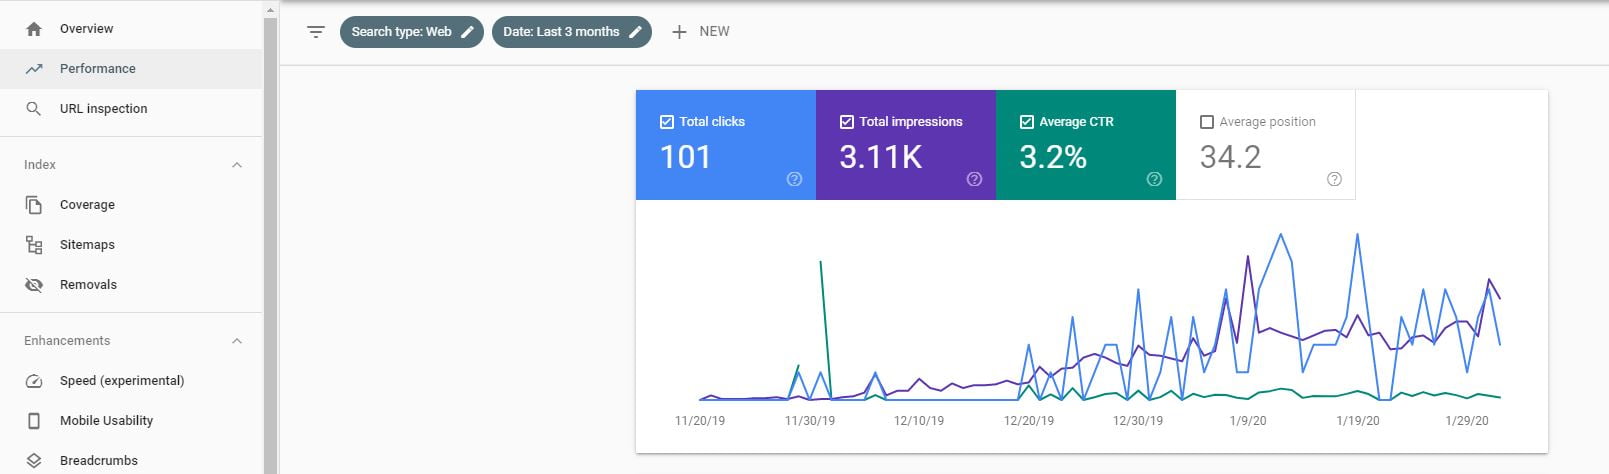Viewport: 1609px width, 474px height.
Task: Open the Overview menu item
Action: click(131, 29)
